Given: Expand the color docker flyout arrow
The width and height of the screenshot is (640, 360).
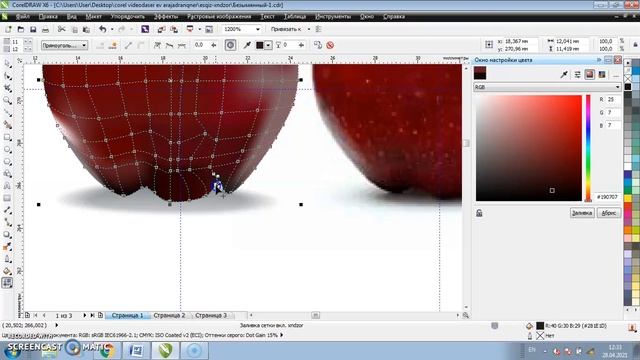Looking at the screenshot, I should pyautogui.click(x=599, y=60).
